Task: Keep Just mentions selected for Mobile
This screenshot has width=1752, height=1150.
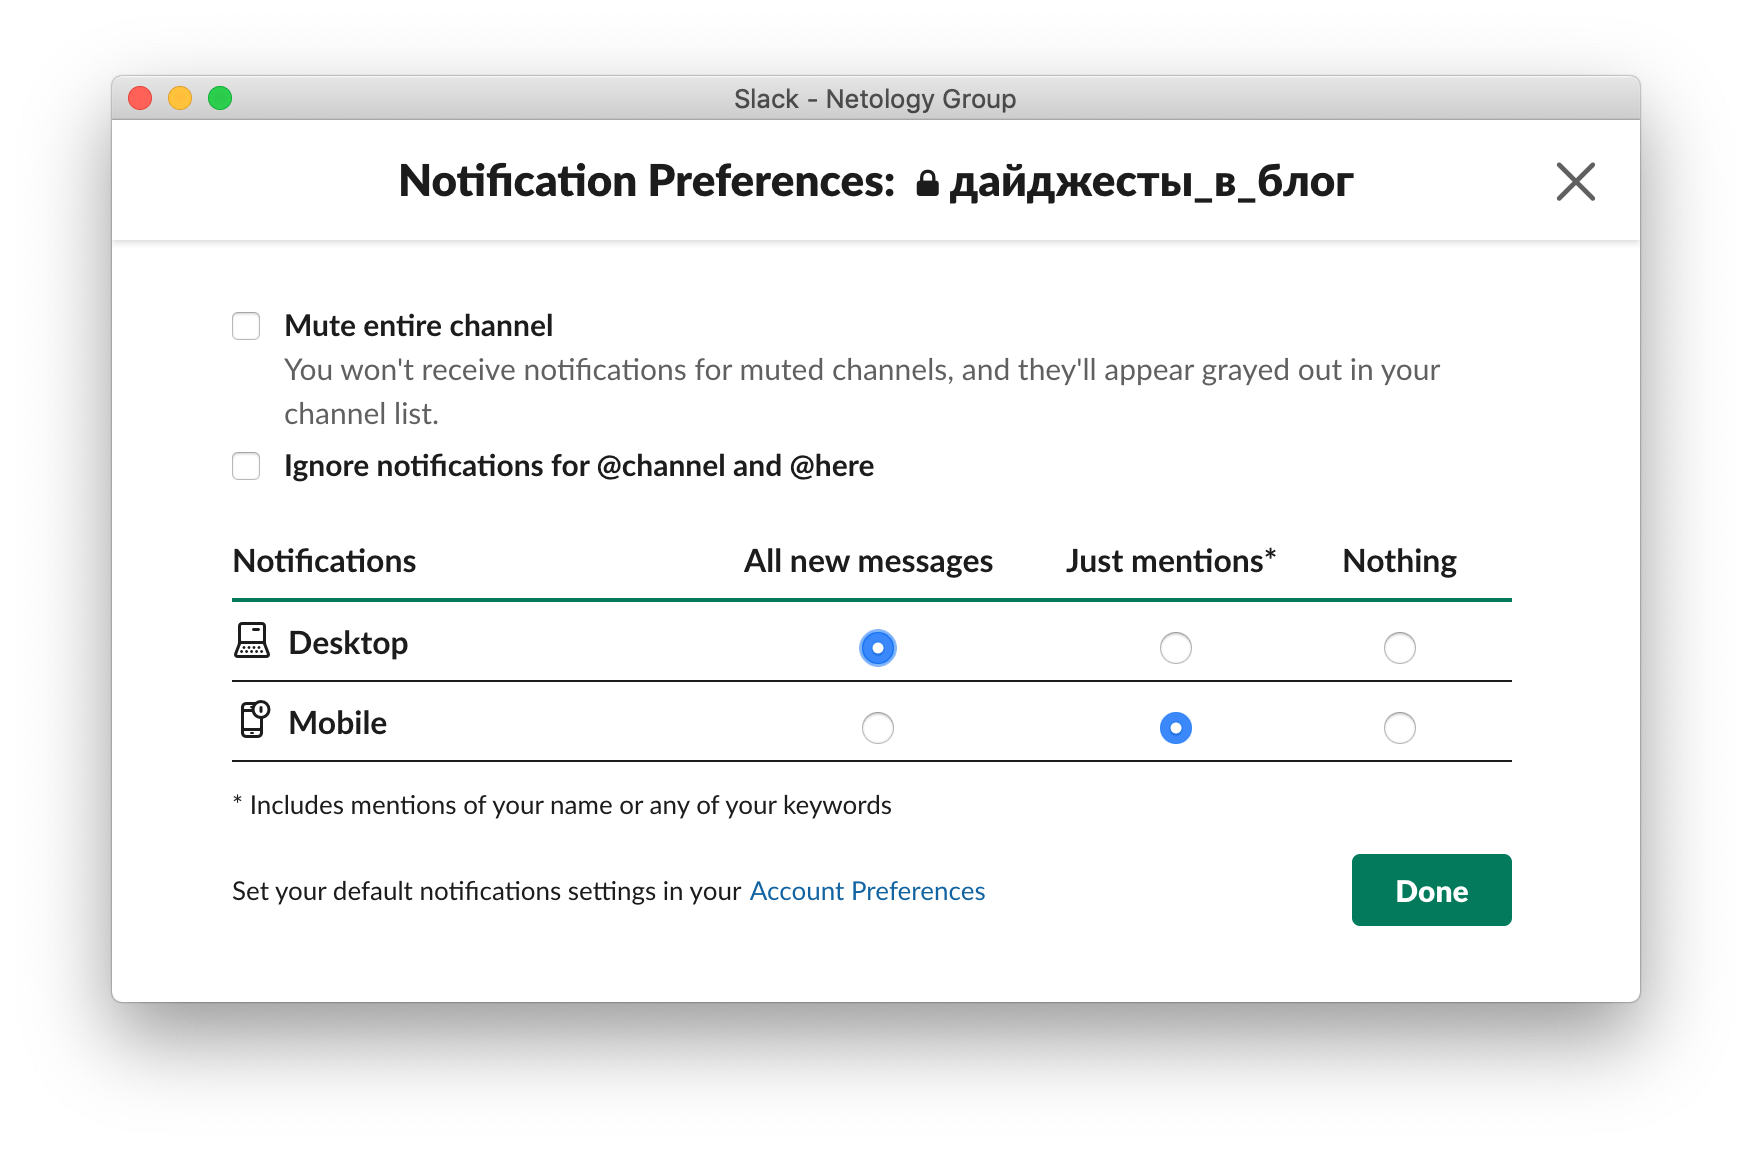Action: tap(1176, 728)
